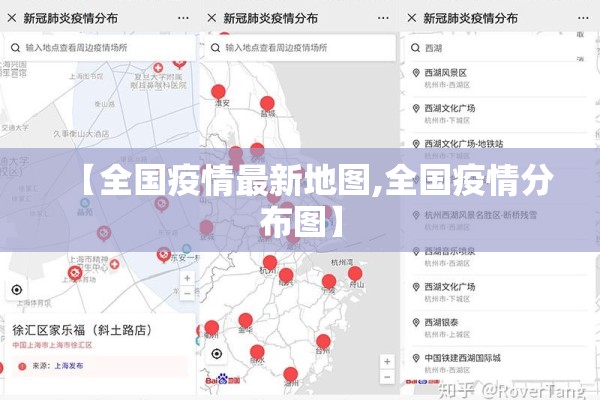Choose 西湖文化广场-地铁站 from search results
Image resolution: width=600 pixels, height=400 pixels.
click(x=497, y=149)
